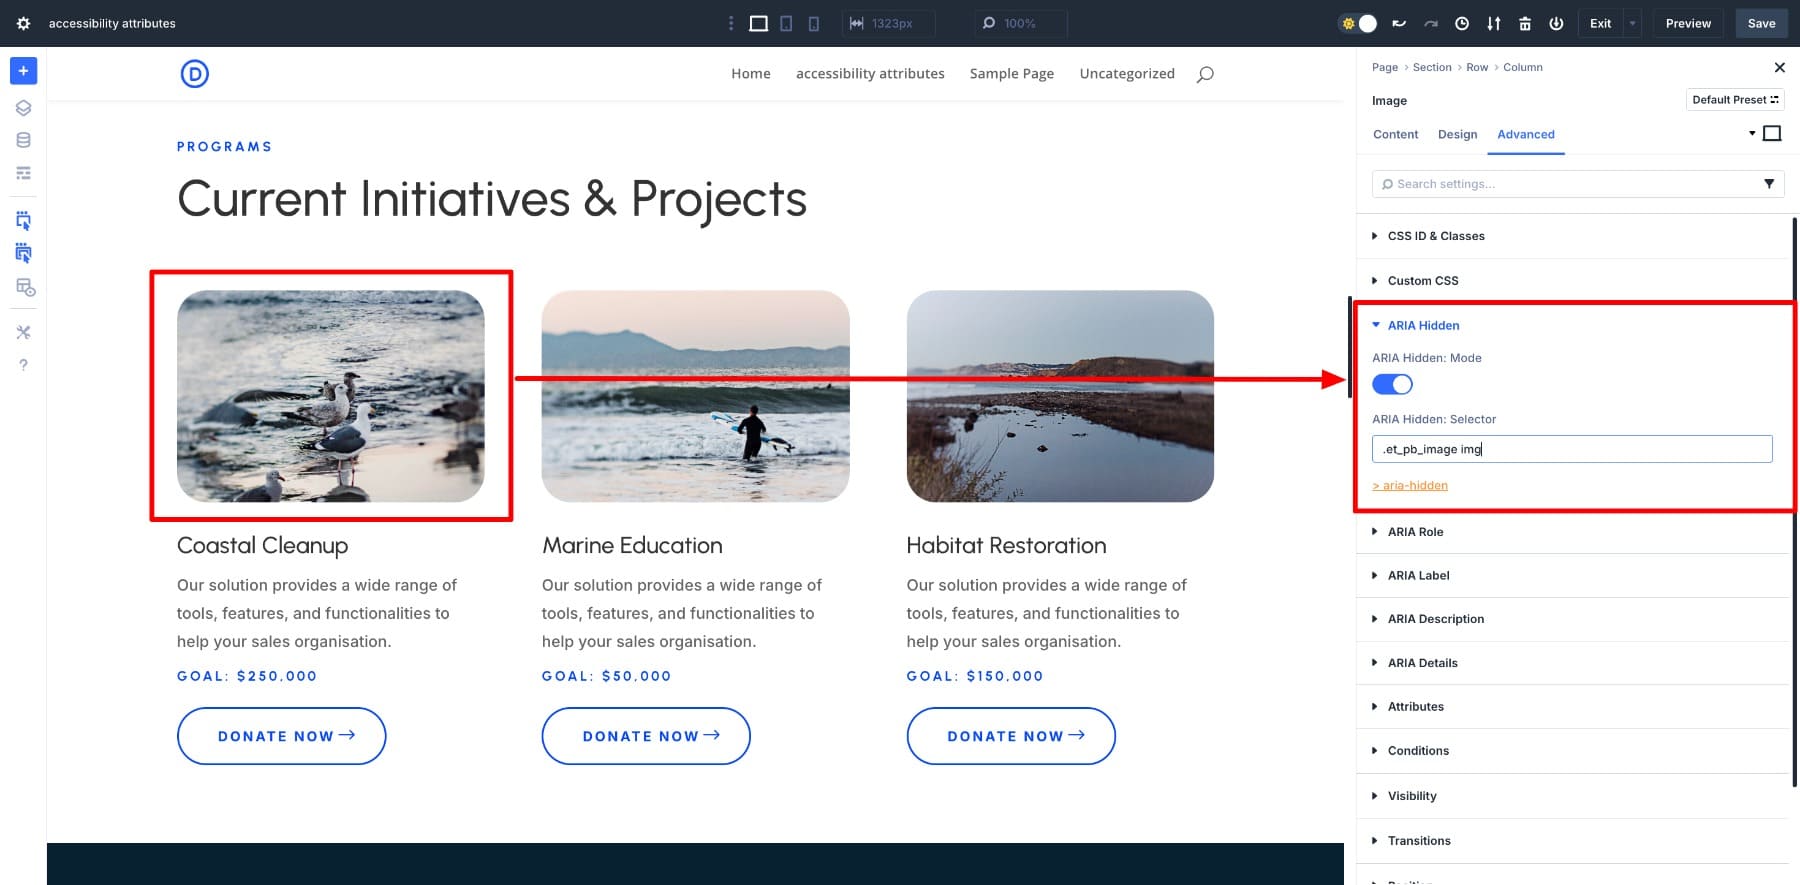Switch to the Design tab

tap(1457, 134)
